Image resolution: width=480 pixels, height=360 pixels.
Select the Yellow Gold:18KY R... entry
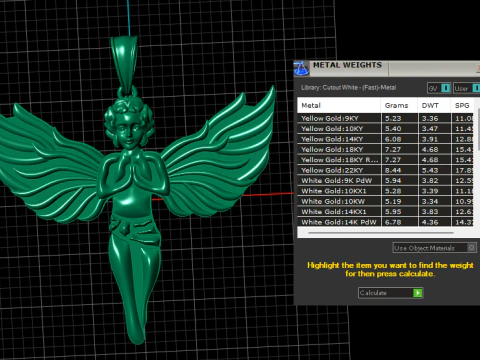pos(339,160)
